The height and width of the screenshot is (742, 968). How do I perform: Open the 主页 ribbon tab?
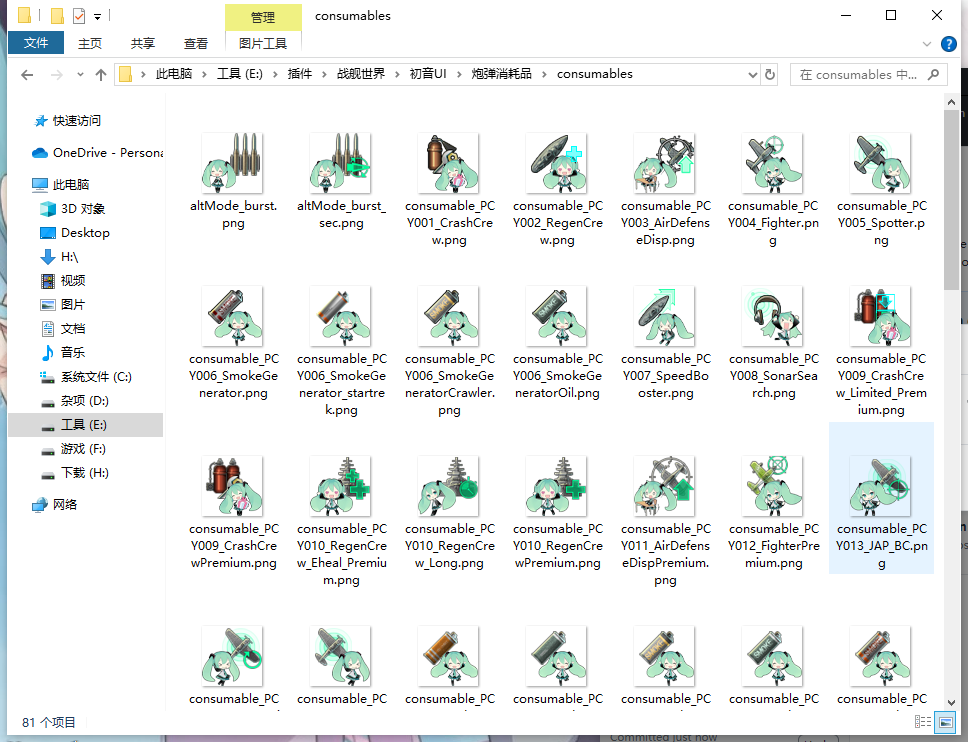[x=90, y=43]
